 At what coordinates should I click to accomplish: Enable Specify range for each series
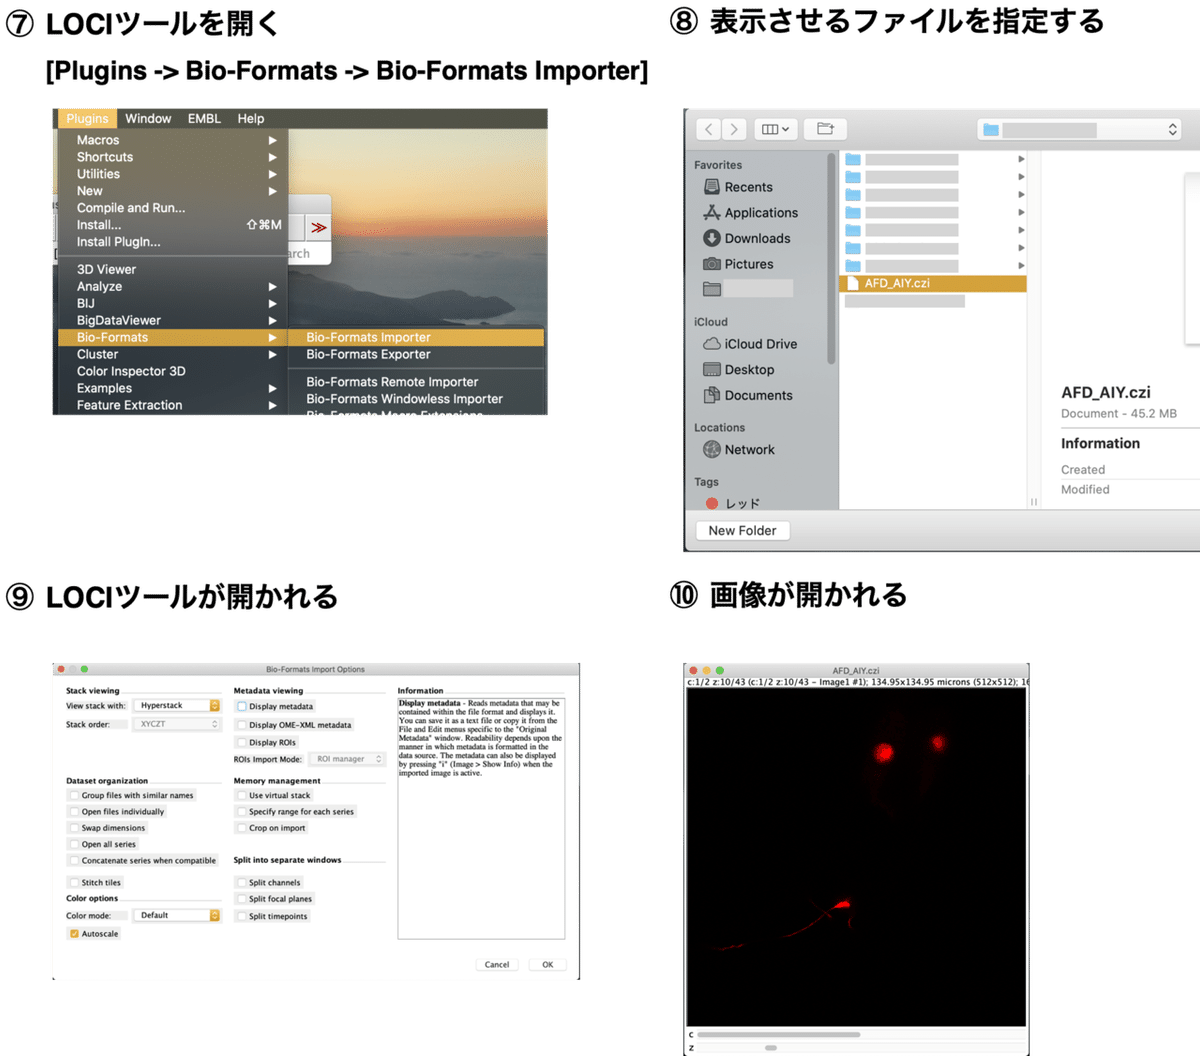[241, 812]
